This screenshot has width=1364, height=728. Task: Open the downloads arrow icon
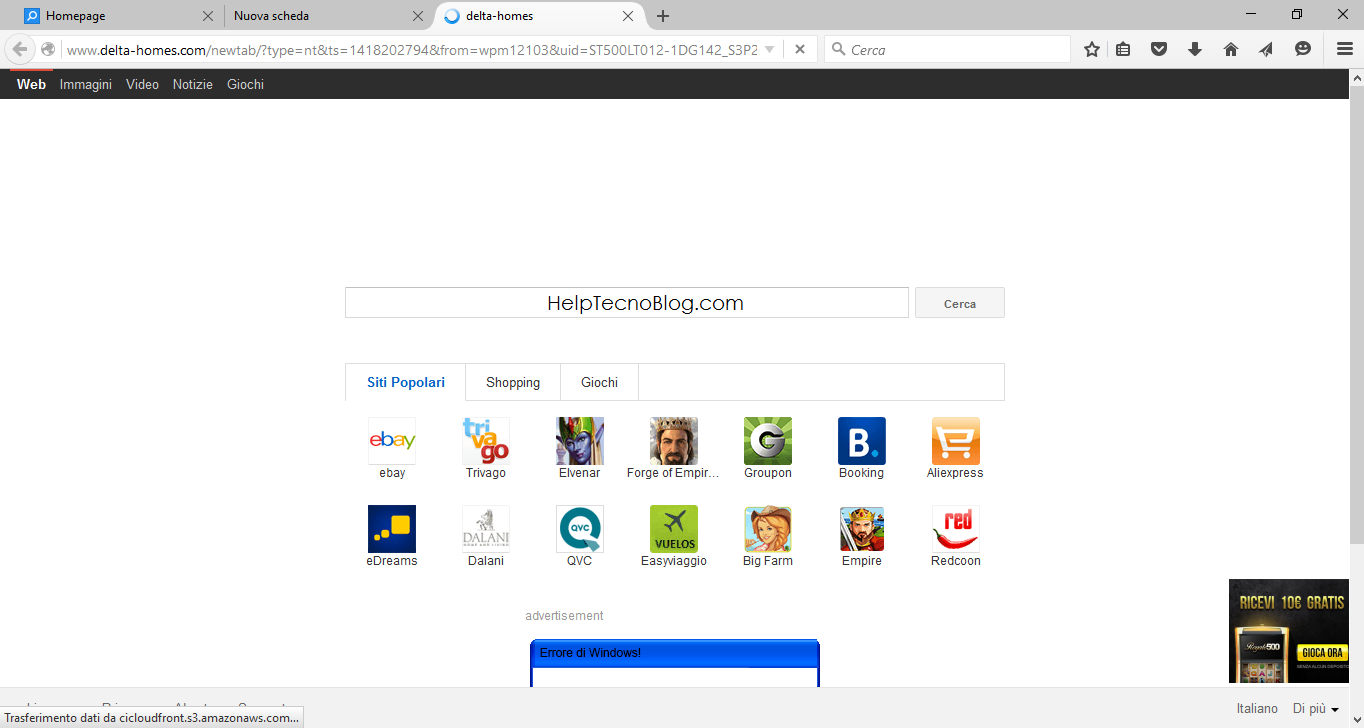[1195, 49]
